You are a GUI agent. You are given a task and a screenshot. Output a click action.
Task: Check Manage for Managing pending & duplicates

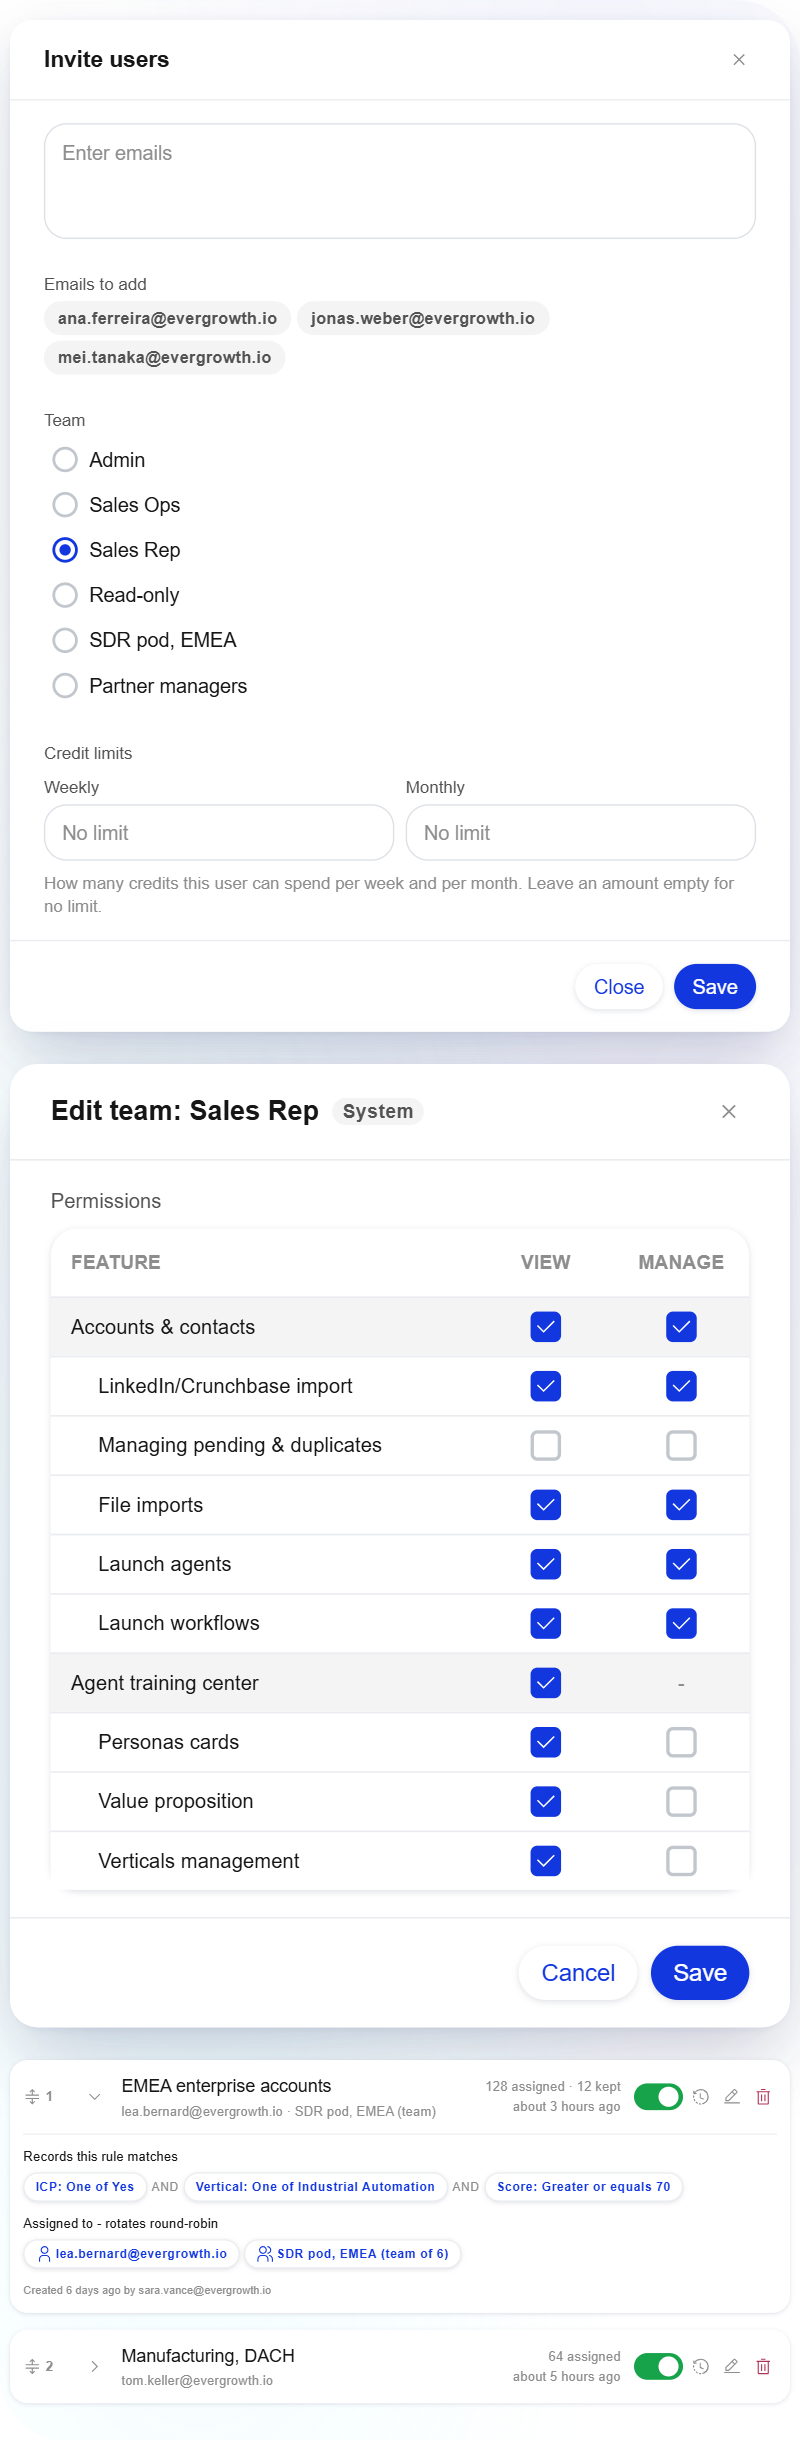(x=681, y=1445)
